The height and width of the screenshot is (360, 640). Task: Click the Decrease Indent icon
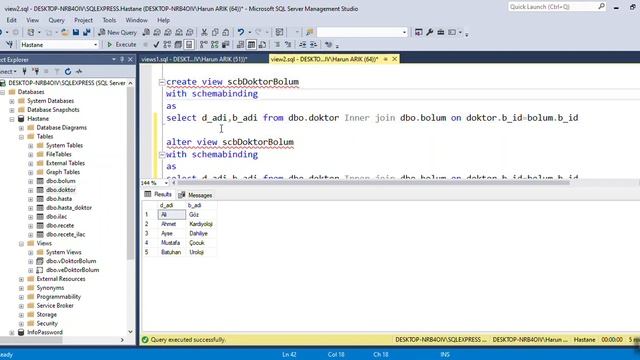(x=302, y=44)
